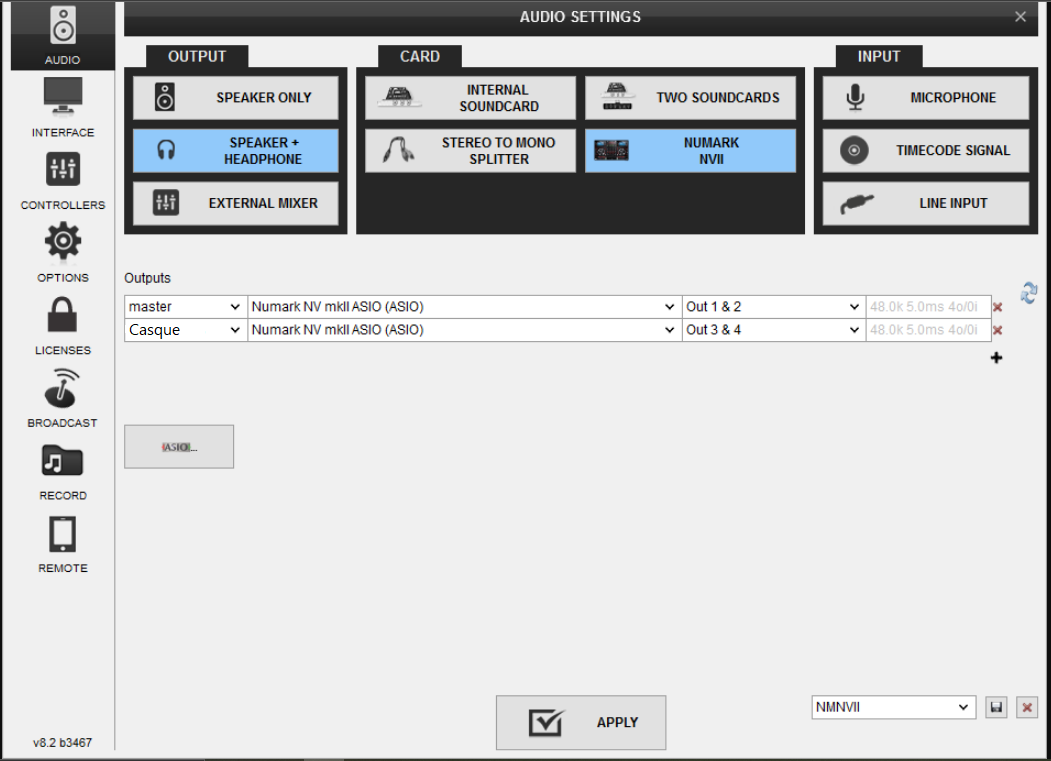
Task: Enable Timecode Signal input
Action: 926,151
